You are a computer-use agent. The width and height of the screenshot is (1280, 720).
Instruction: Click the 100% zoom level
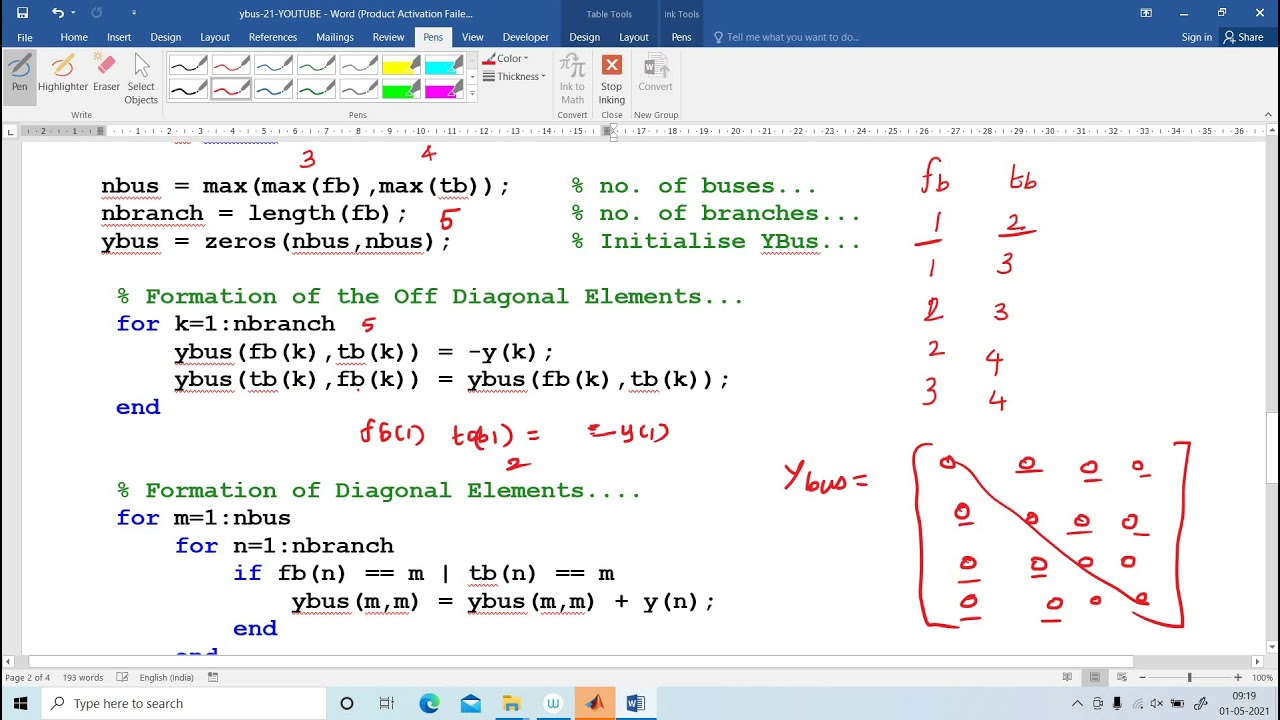click(x=1262, y=677)
